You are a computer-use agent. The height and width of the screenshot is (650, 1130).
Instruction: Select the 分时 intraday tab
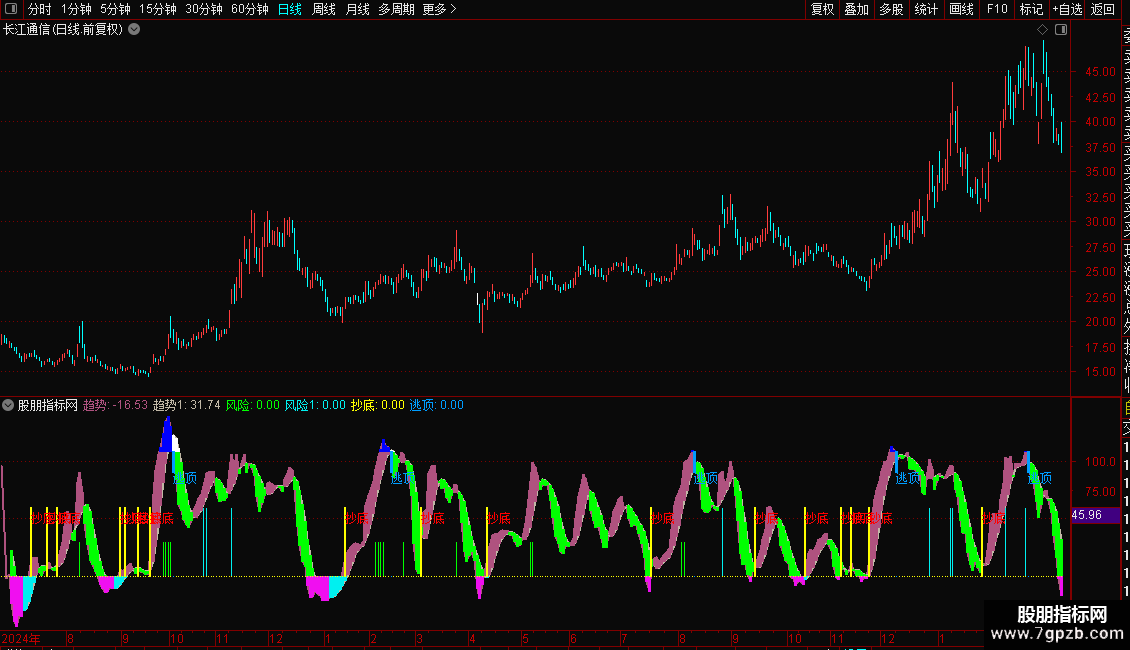click(40, 9)
